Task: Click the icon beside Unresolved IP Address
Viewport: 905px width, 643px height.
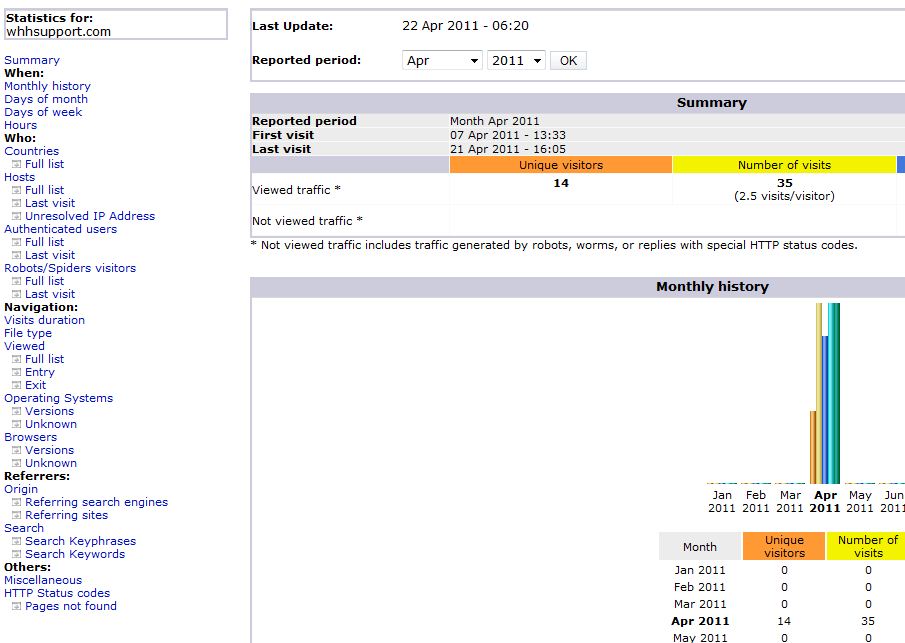Action: point(16,216)
